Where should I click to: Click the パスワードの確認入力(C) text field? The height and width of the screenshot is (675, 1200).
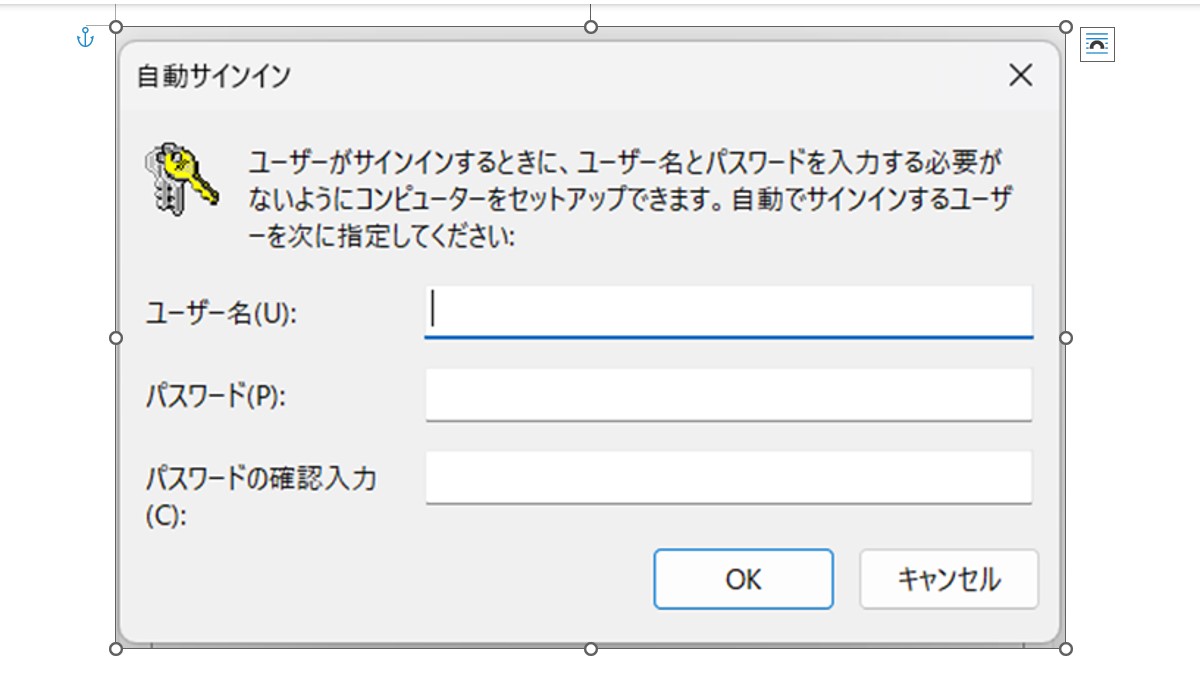point(729,478)
